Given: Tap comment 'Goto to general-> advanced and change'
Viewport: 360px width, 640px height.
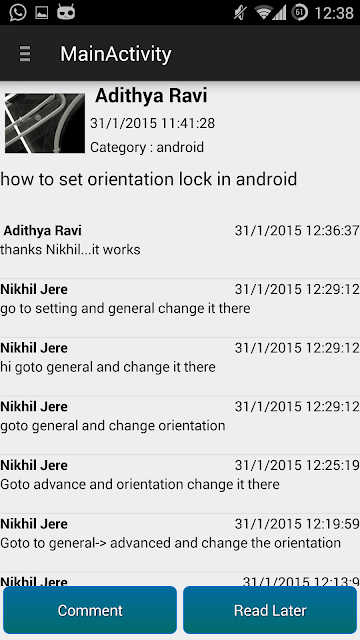Looking at the screenshot, I should 180,533.
